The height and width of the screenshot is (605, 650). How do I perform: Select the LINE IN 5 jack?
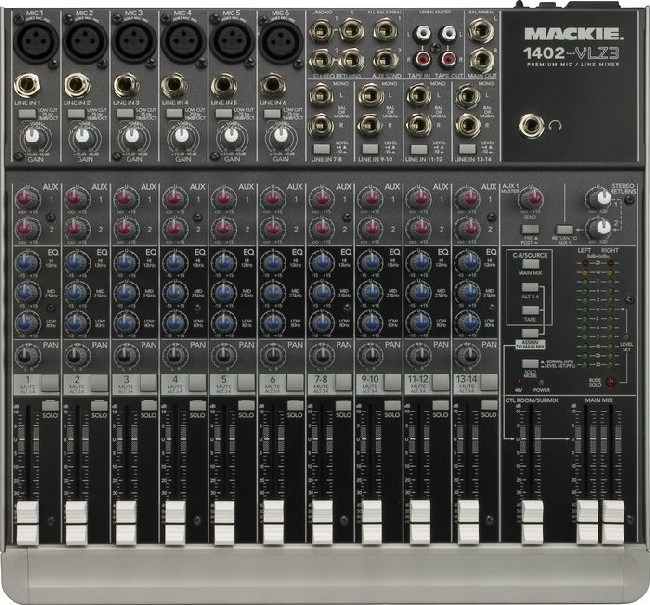[224, 85]
